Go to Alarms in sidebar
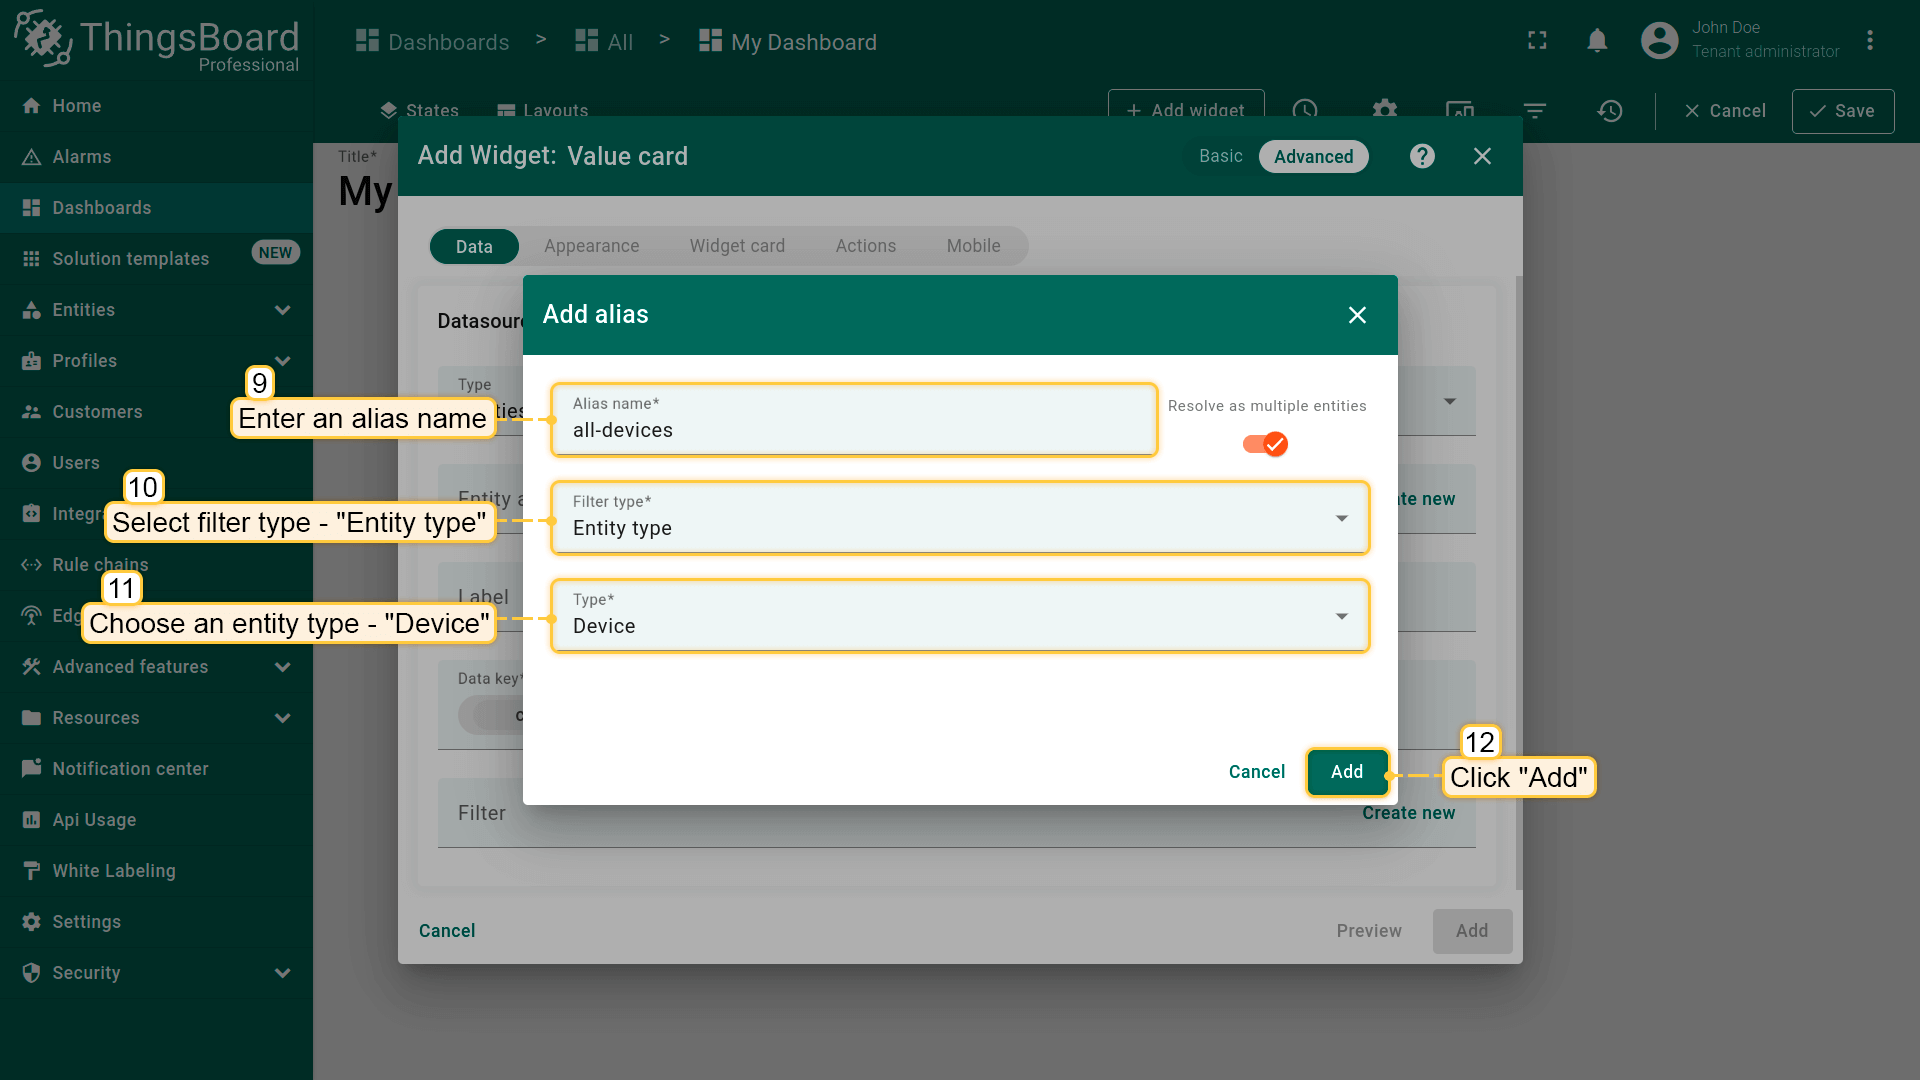This screenshot has height=1080, width=1920. [81, 157]
